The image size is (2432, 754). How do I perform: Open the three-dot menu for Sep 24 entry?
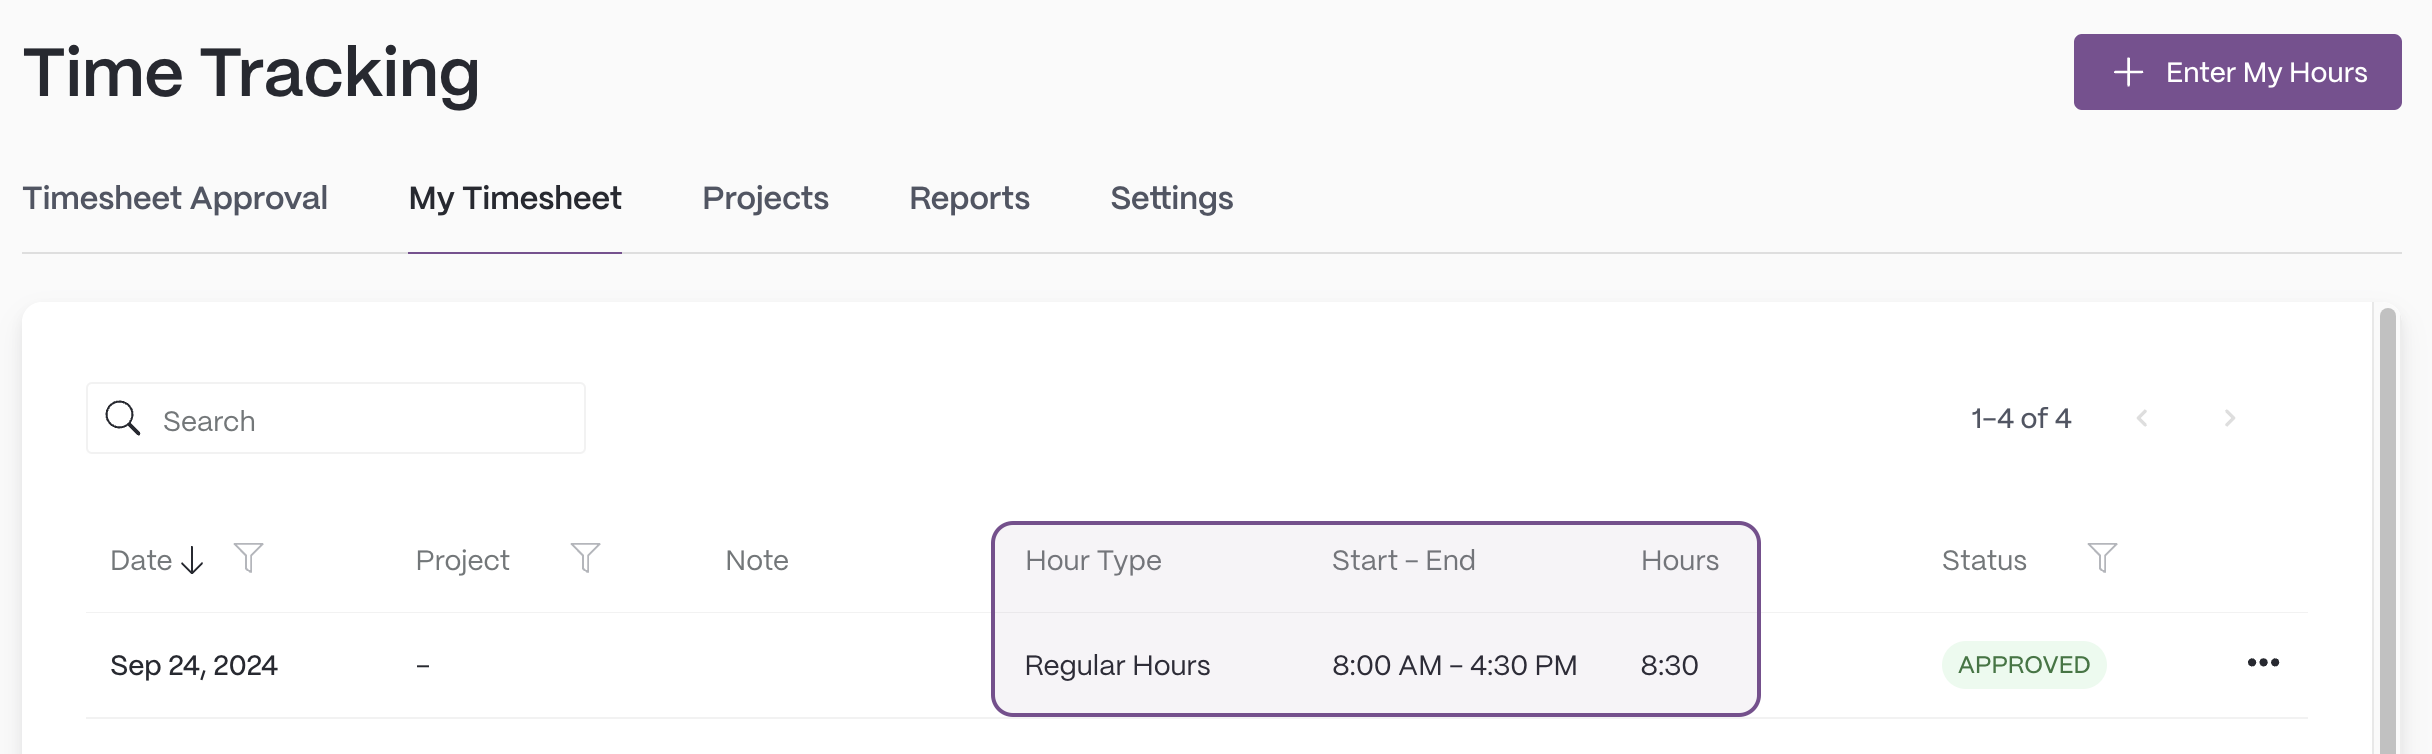click(x=2263, y=663)
